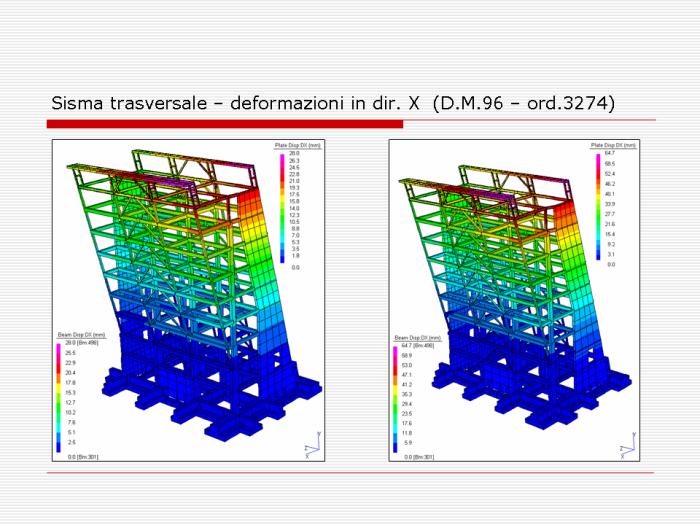Click the 'Plate Disp DX (mm)' label in left image
This screenshot has height=525, width=700.
297,145
